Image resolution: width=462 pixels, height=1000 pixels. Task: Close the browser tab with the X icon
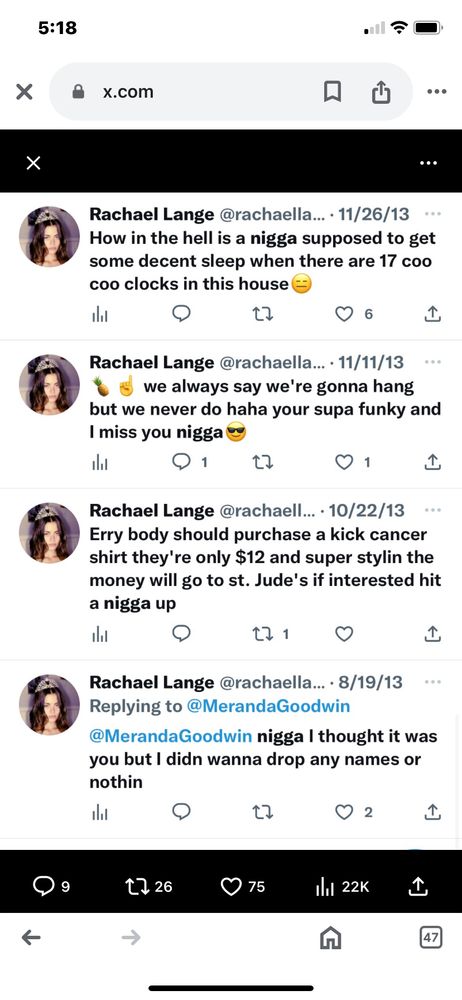[24, 92]
